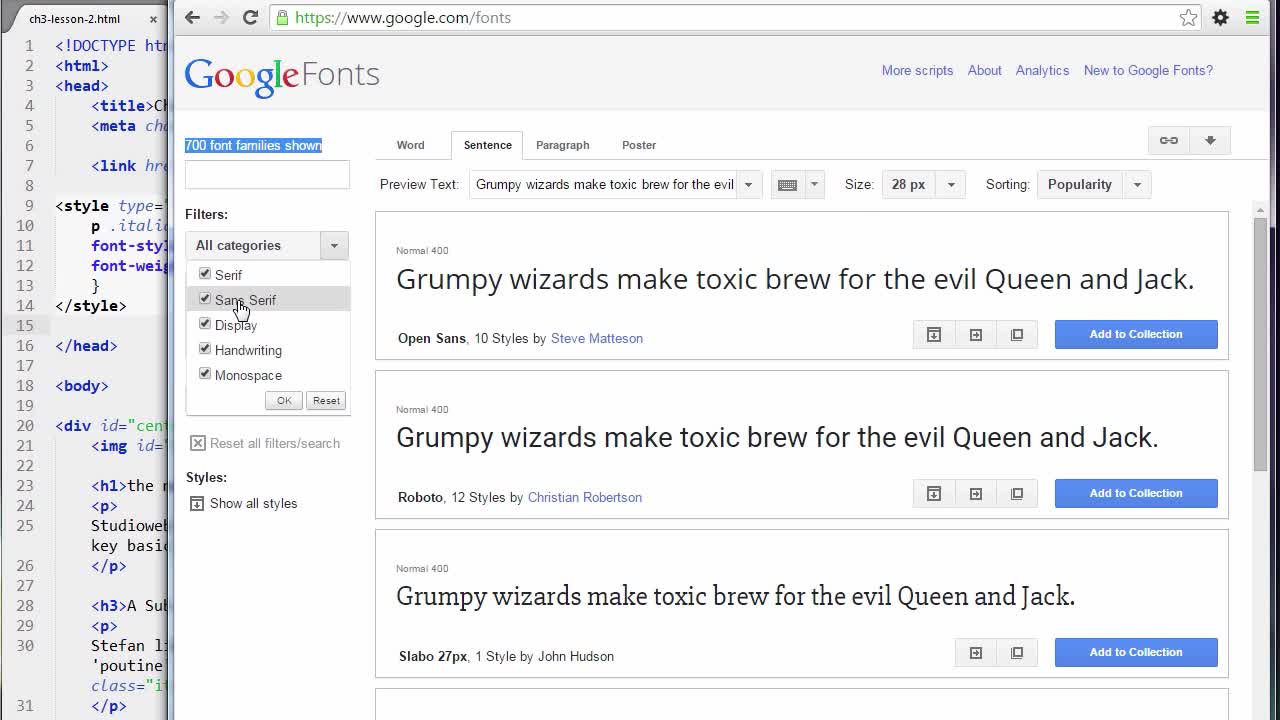Viewport: 1280px width, 720px height.
Task: Click the Show all styles link
Action: [253, 504]
